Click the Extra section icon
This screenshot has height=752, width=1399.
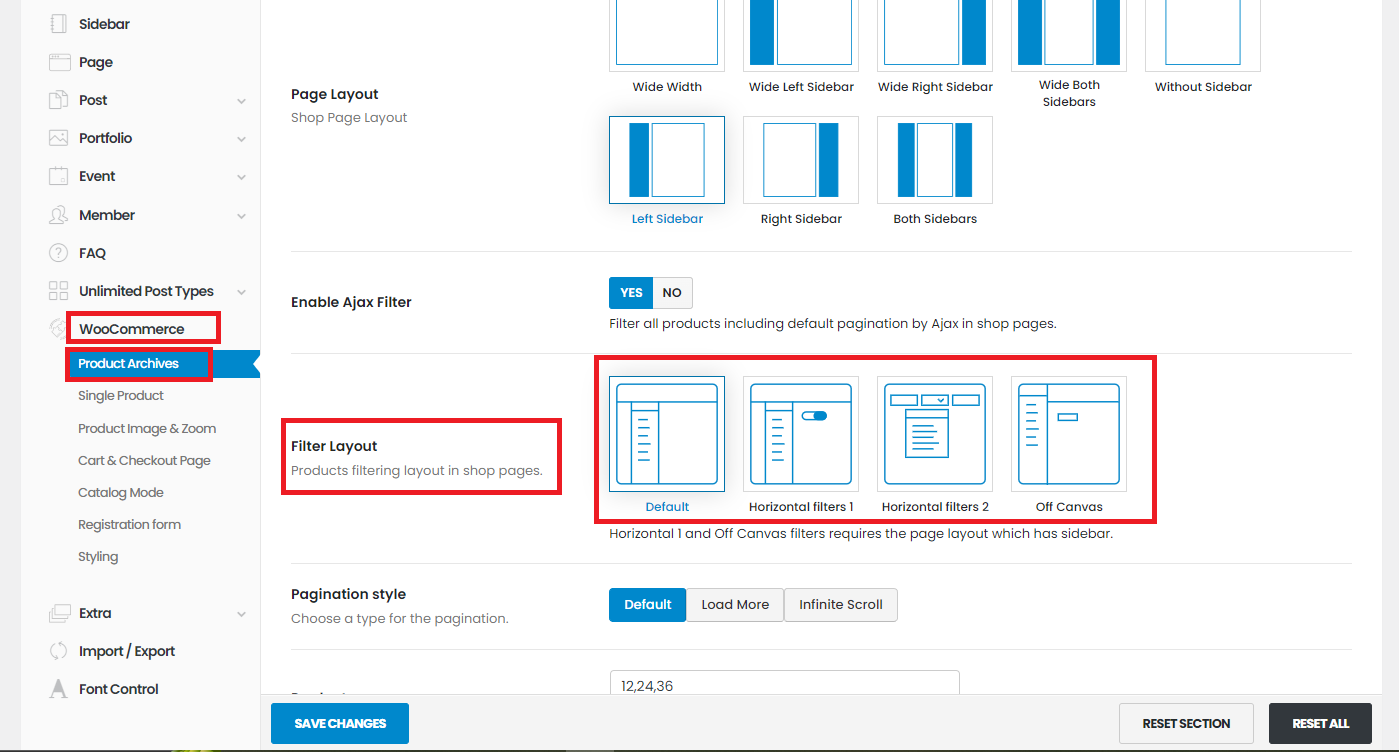pyautogui.click(x=58, y=613)
